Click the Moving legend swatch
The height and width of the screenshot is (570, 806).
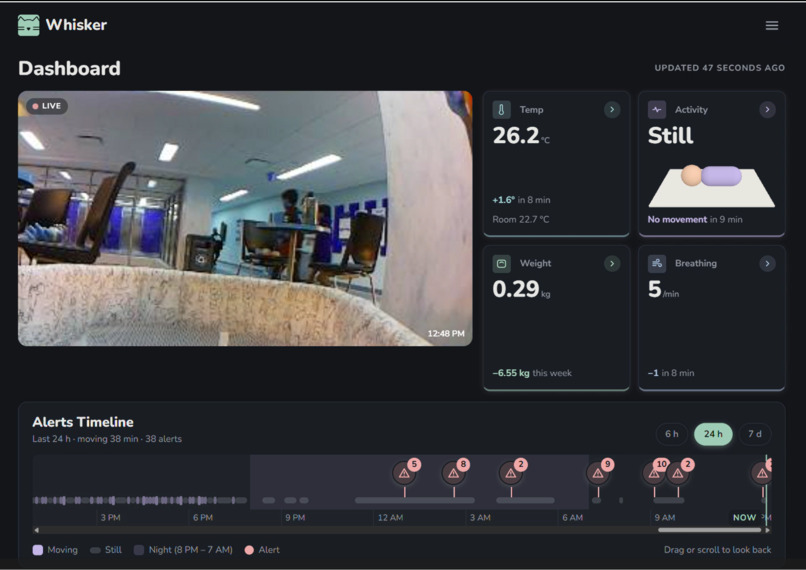point(38,550)
